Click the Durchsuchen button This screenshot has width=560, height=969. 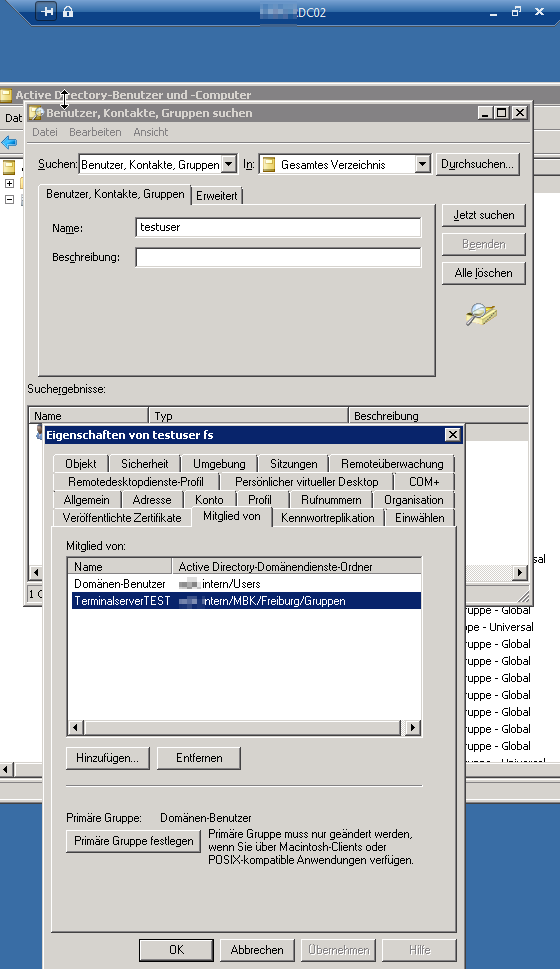(477, 164)
